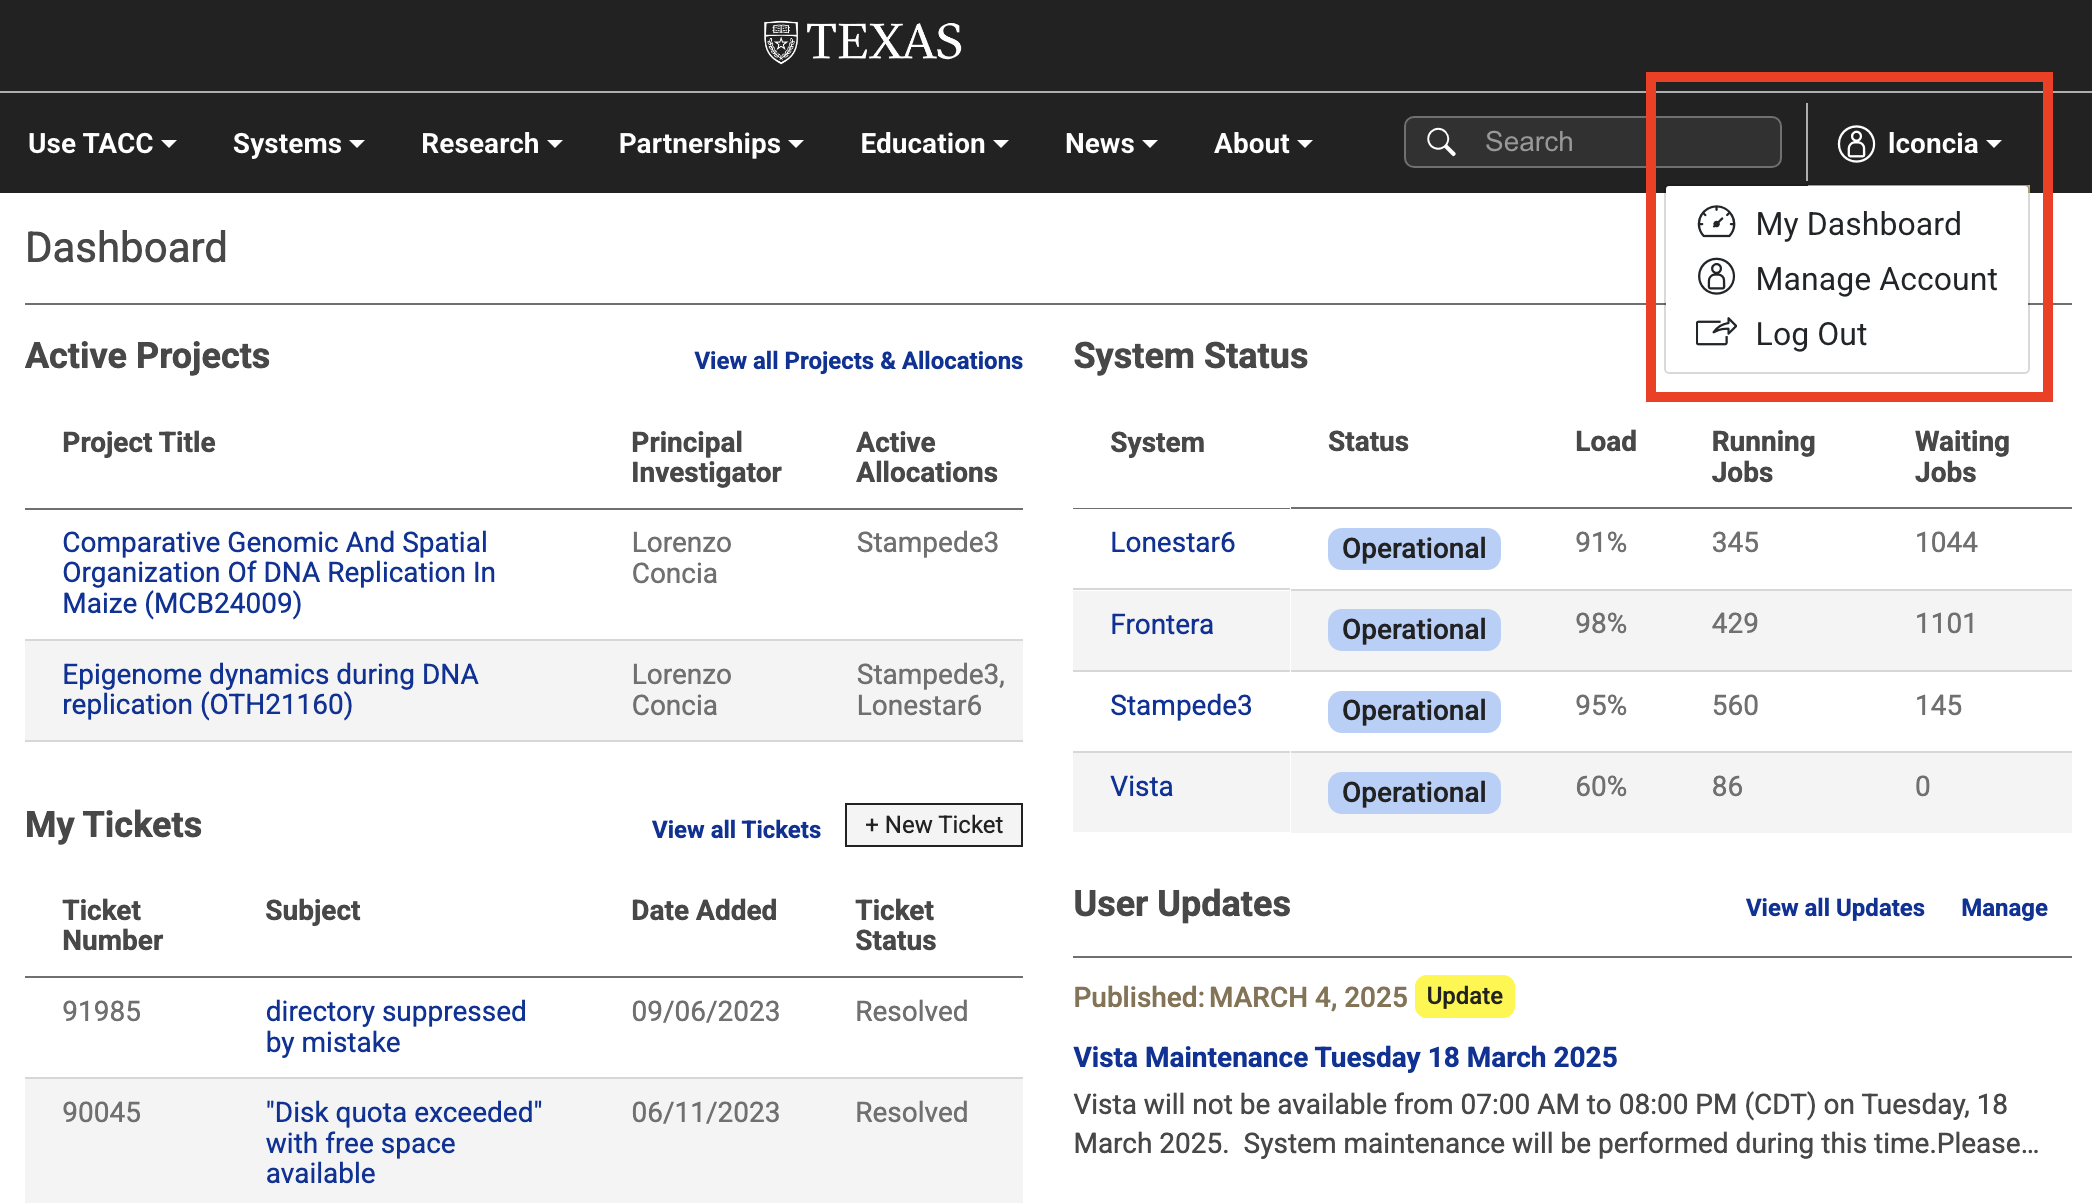
Task: Click Frontera running jobs value 429
Action: coord(1735,623)
